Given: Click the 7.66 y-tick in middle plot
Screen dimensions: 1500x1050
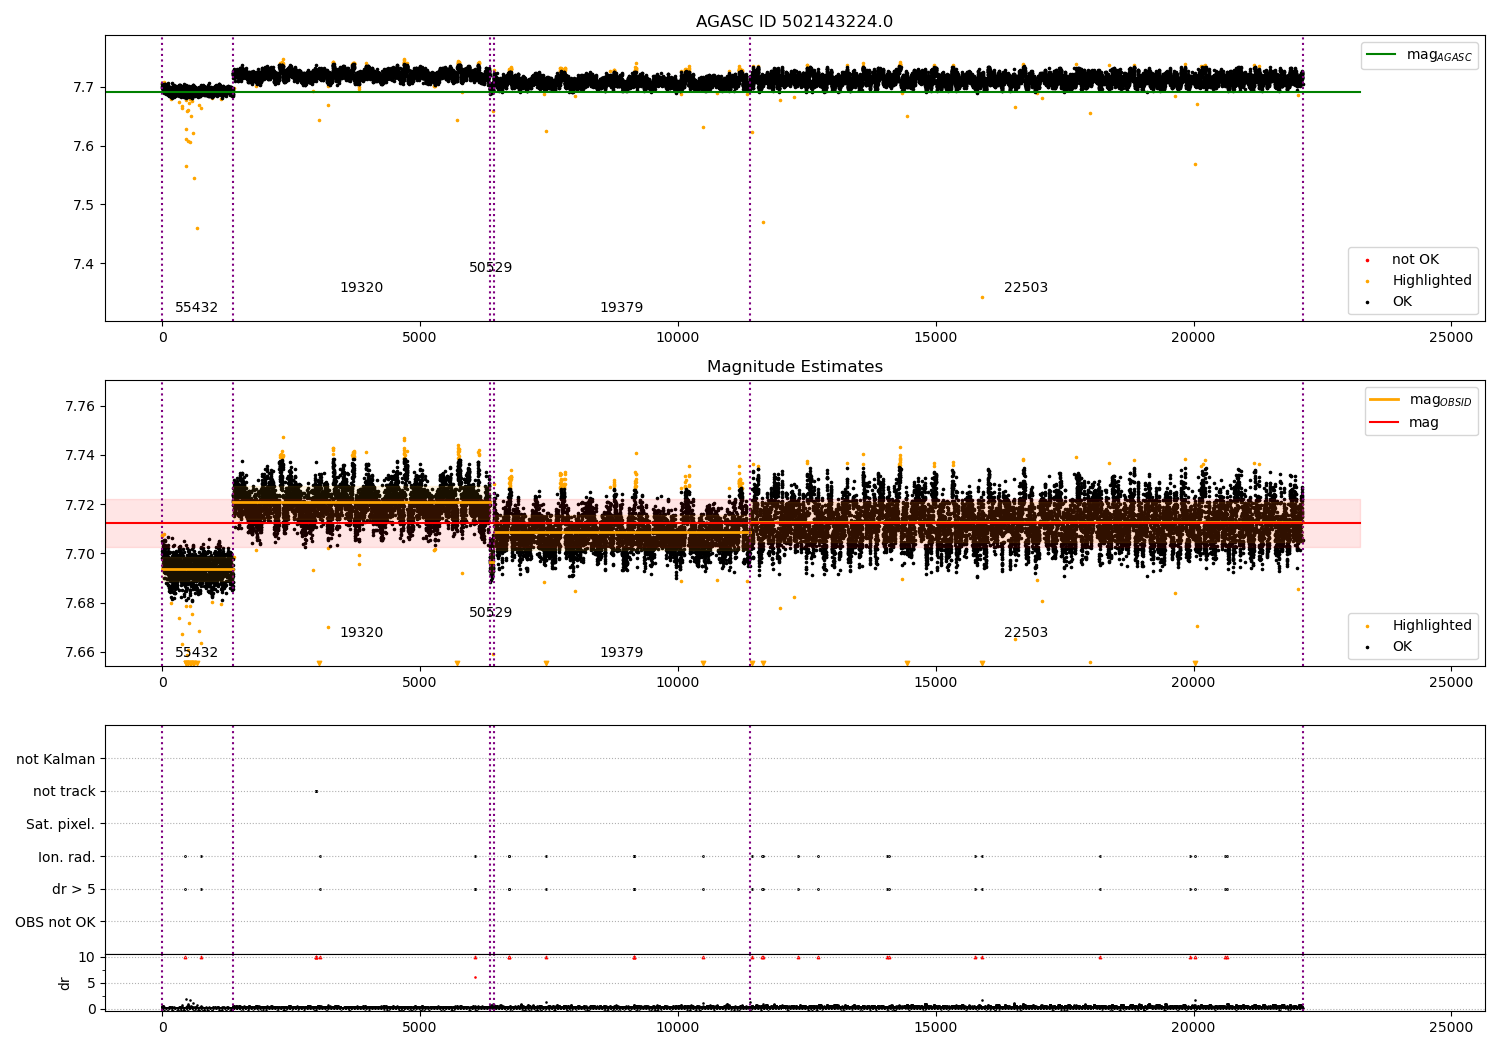Looking at the screenshot, I should pyautogui.click(x=81, y=653).
